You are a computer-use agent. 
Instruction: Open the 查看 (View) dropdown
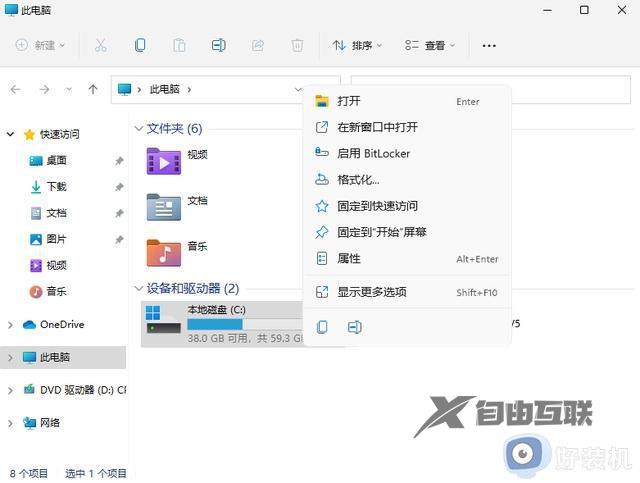click(429, 45)
